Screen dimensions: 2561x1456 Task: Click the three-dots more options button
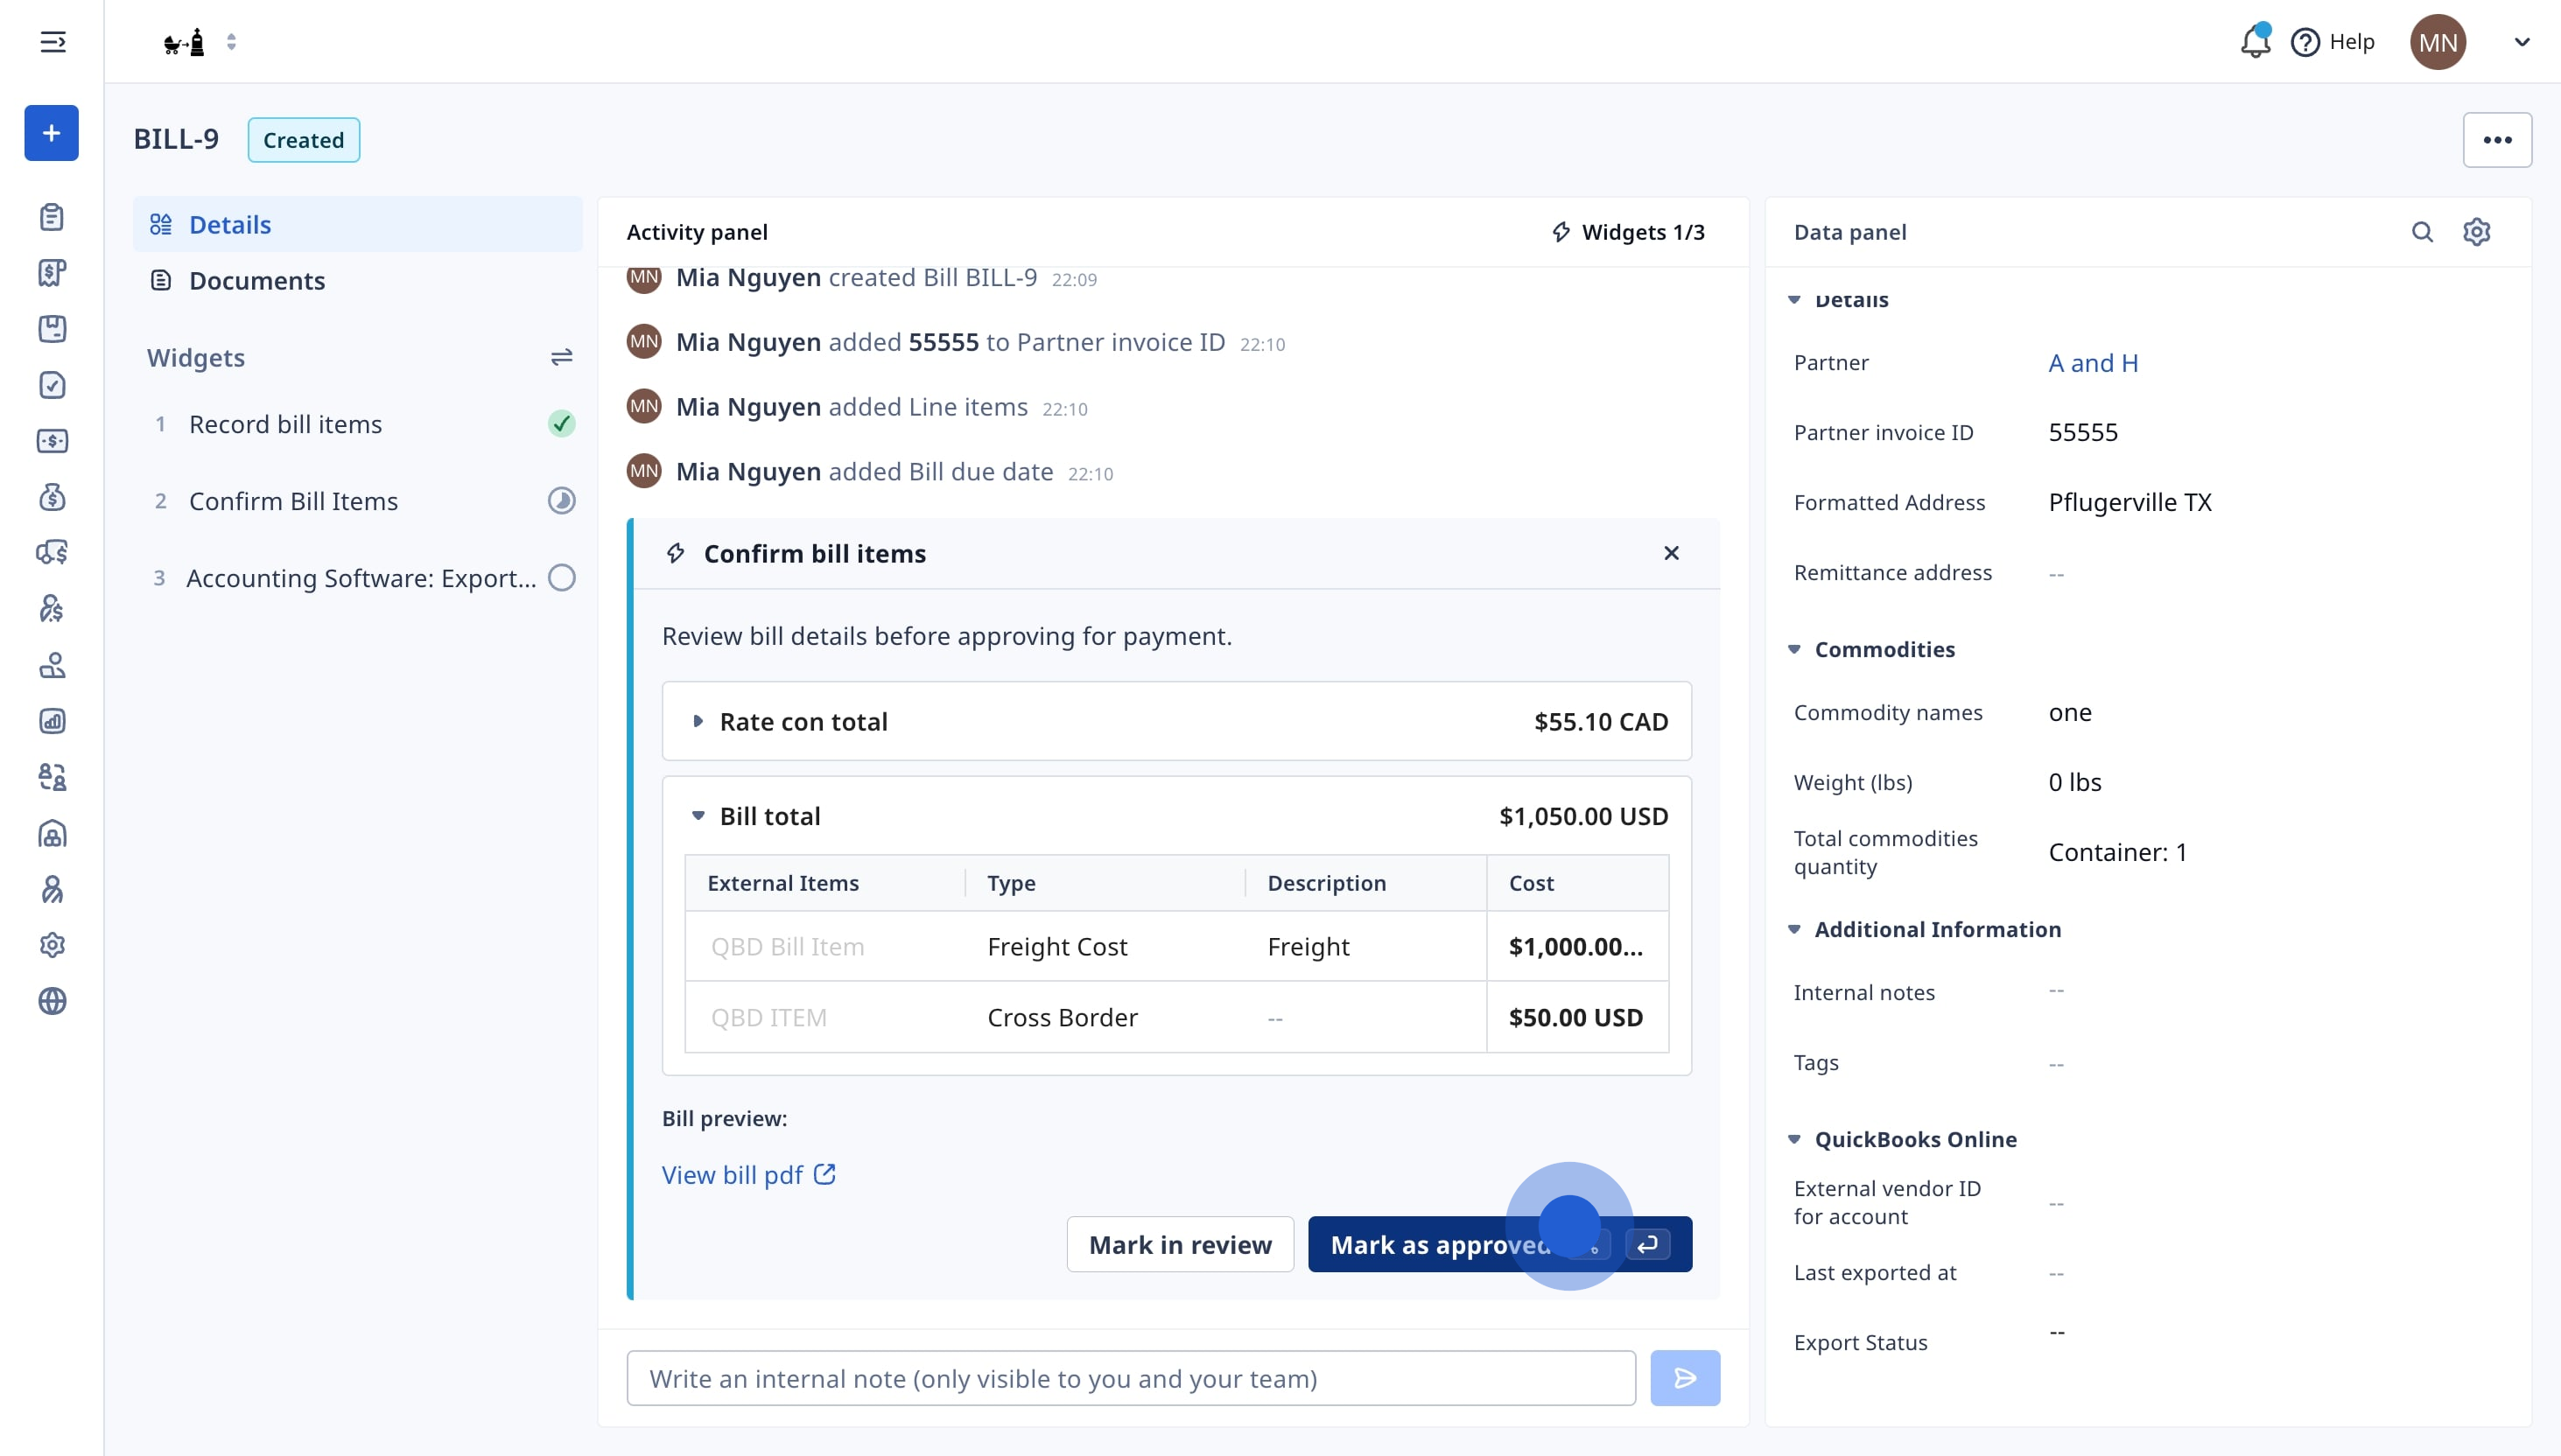(x=2496, y=140)
